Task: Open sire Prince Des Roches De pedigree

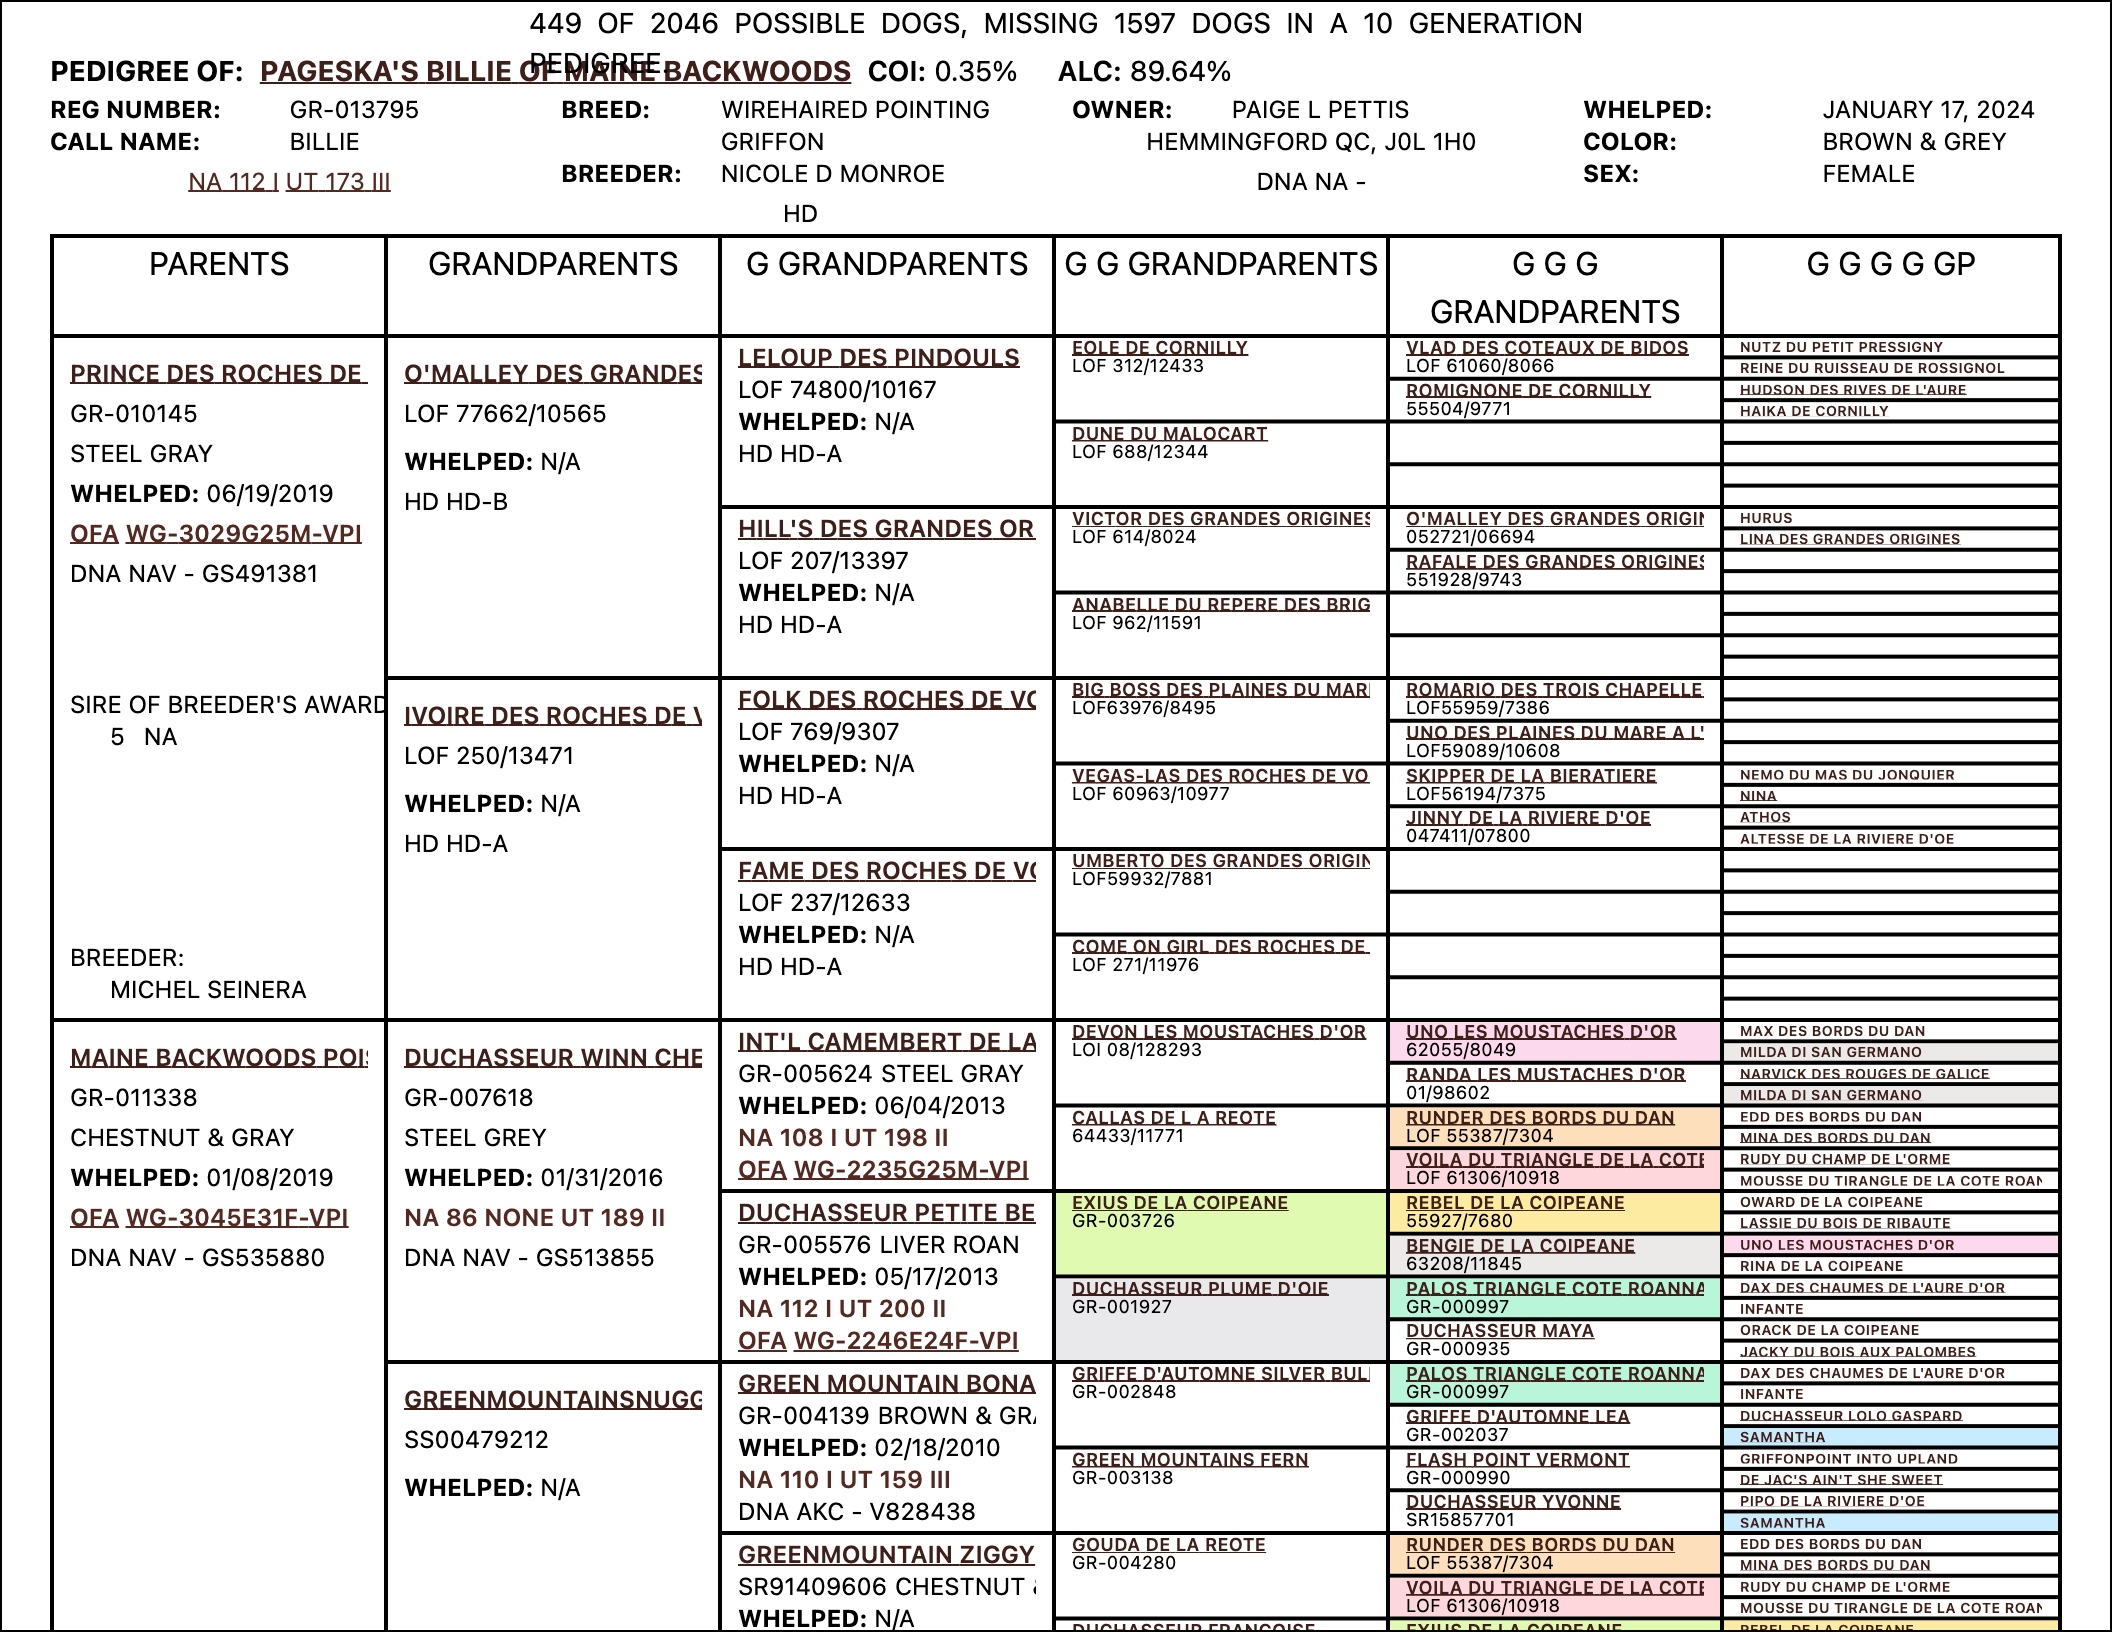Action: pos(218,374)
